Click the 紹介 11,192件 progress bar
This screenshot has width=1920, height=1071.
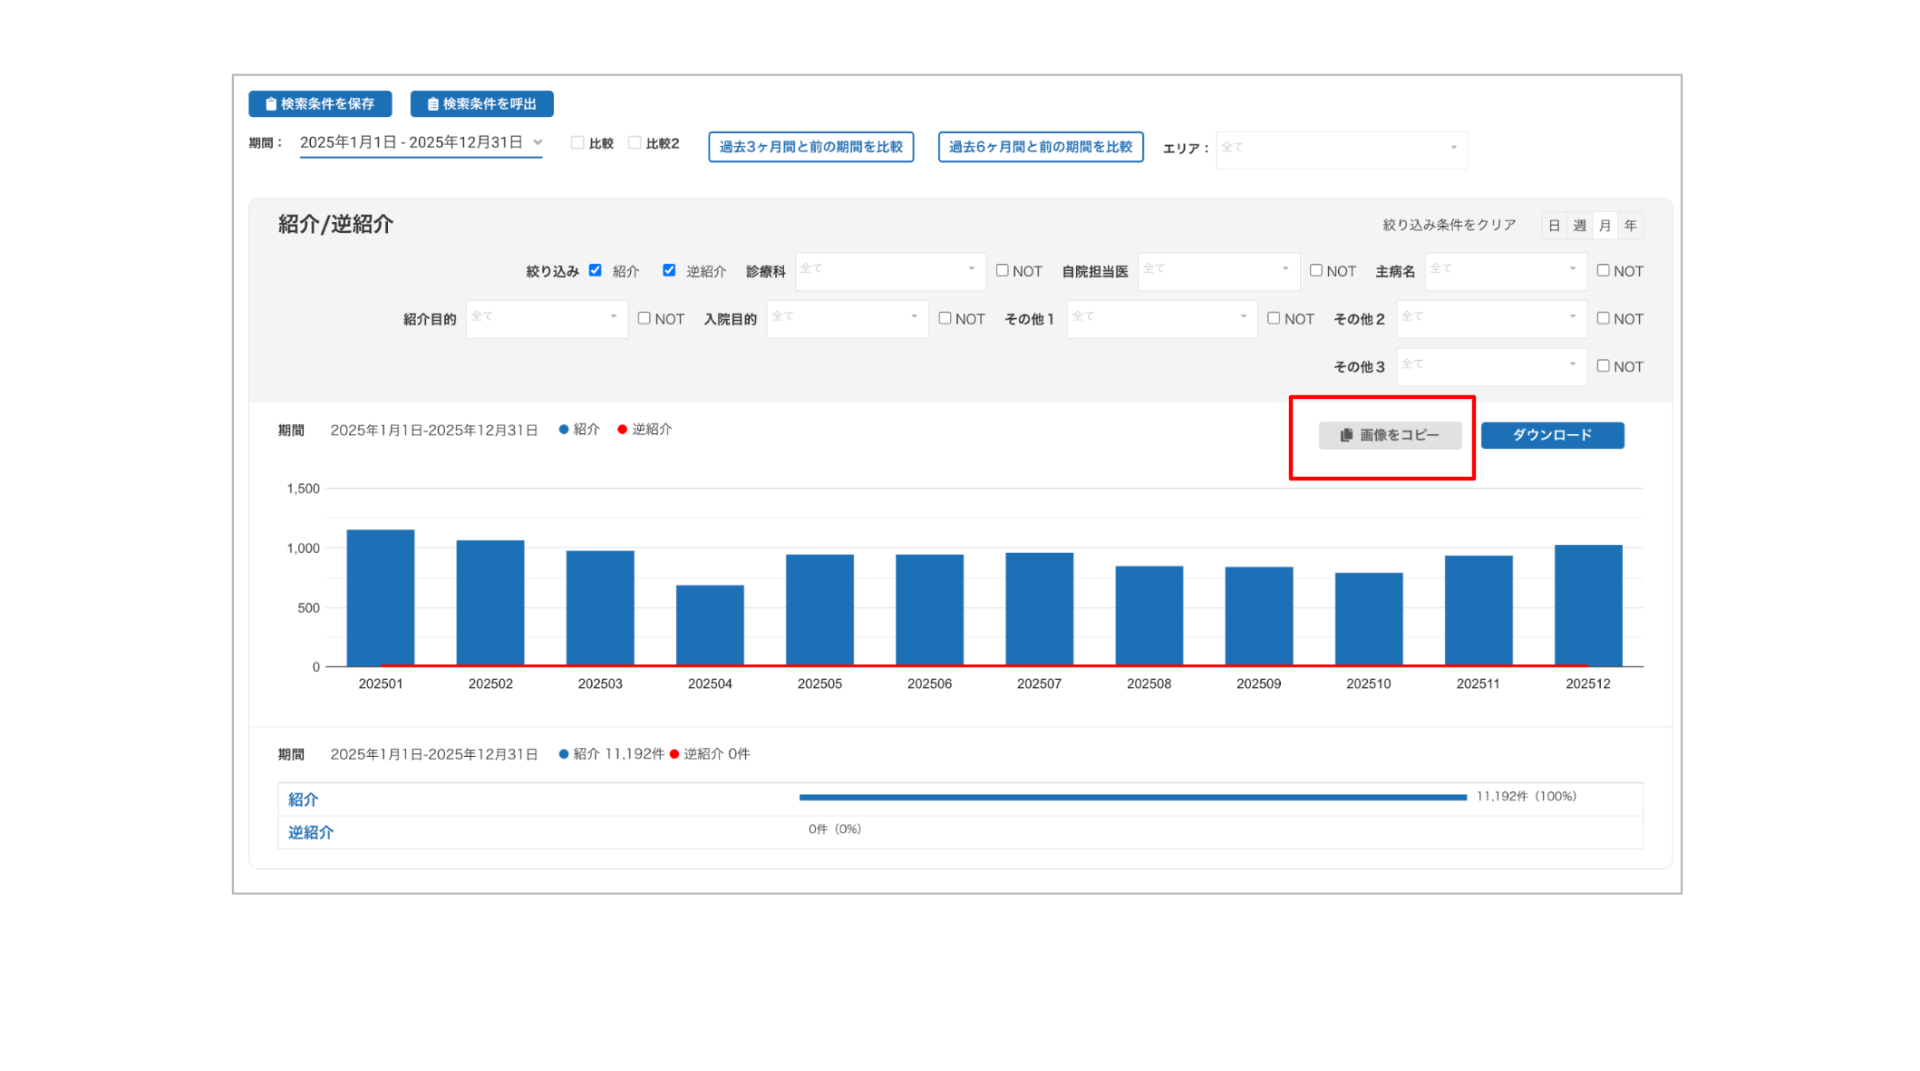(1133, 797)
